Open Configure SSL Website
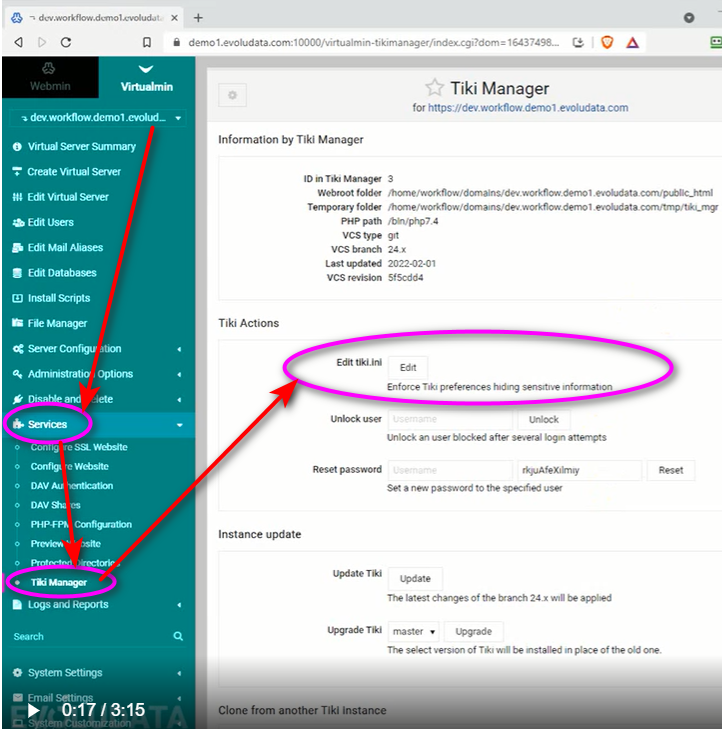Screen dimensions: 722x729 click(79, 447)
